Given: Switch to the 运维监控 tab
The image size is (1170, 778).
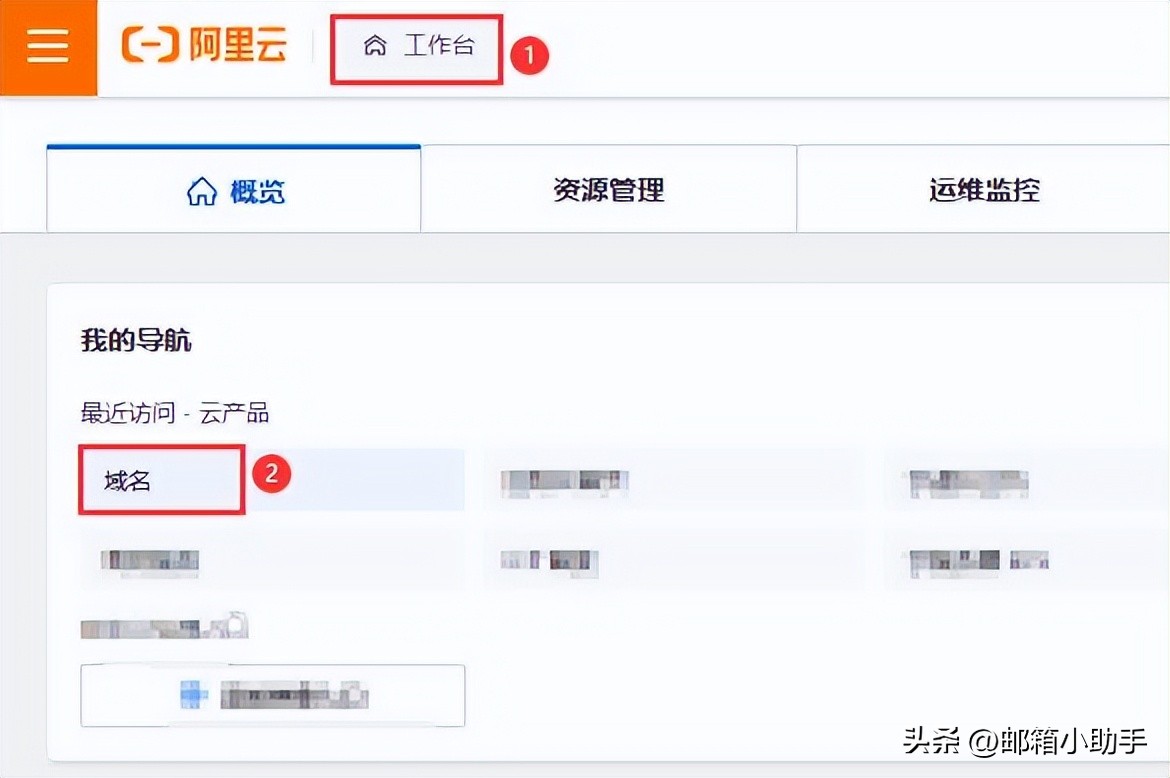Looking at the screenshot, I should [983, 190].
